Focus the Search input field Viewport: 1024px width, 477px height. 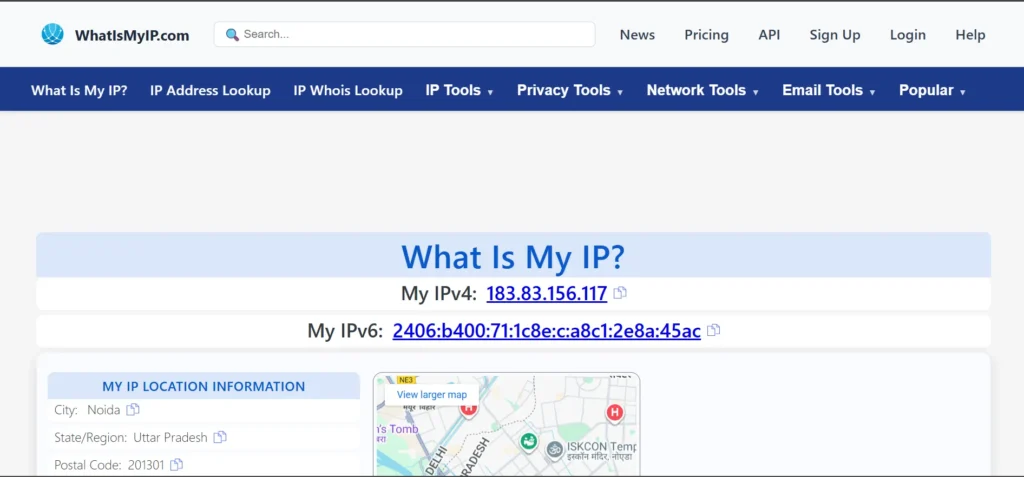tap(404, 35)
